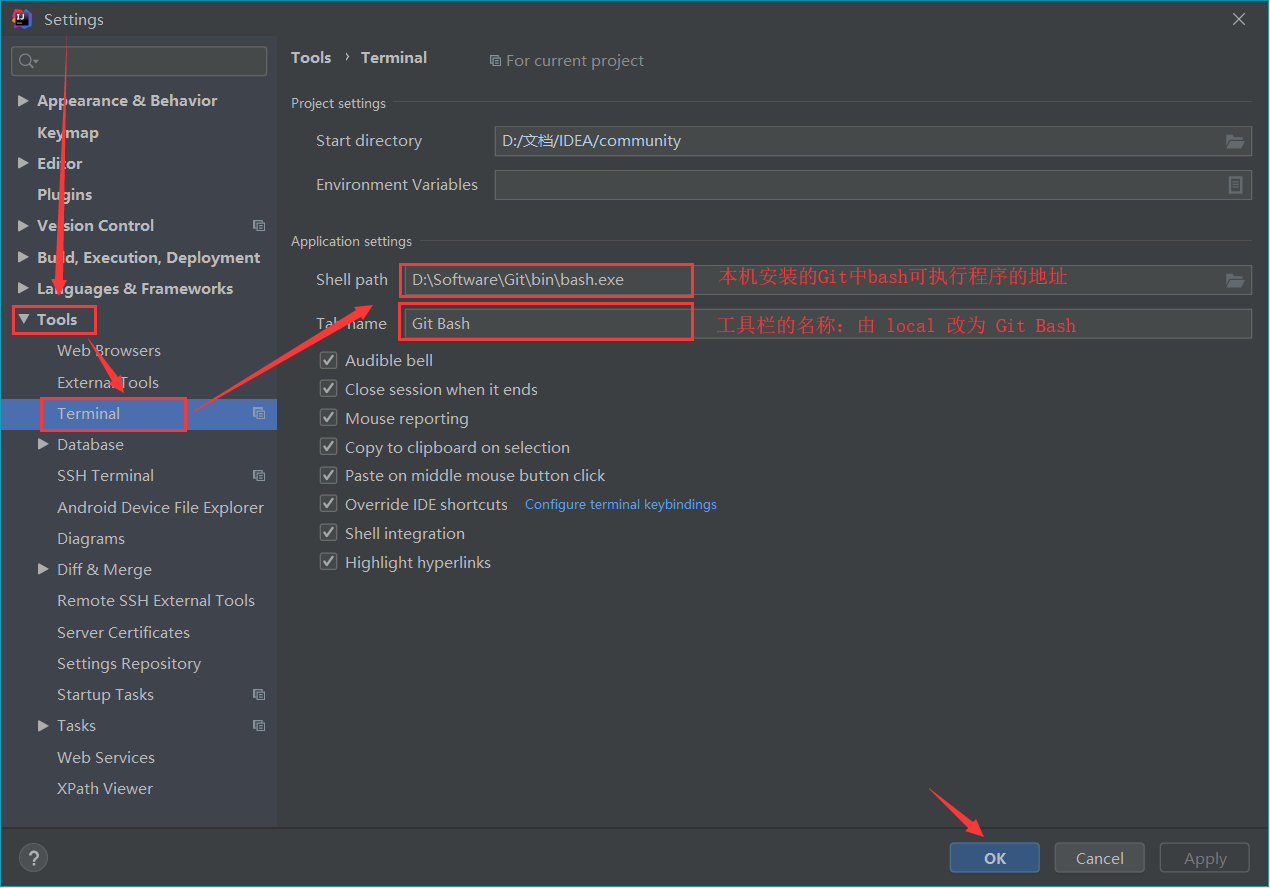Disable the Audible bell option
The width and height of the screenshot is (1270, 888).
(x=328, y=359)
